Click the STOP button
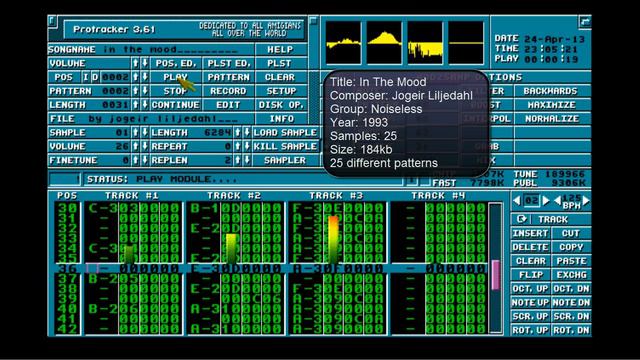The image size is (640, 360). 176,91
